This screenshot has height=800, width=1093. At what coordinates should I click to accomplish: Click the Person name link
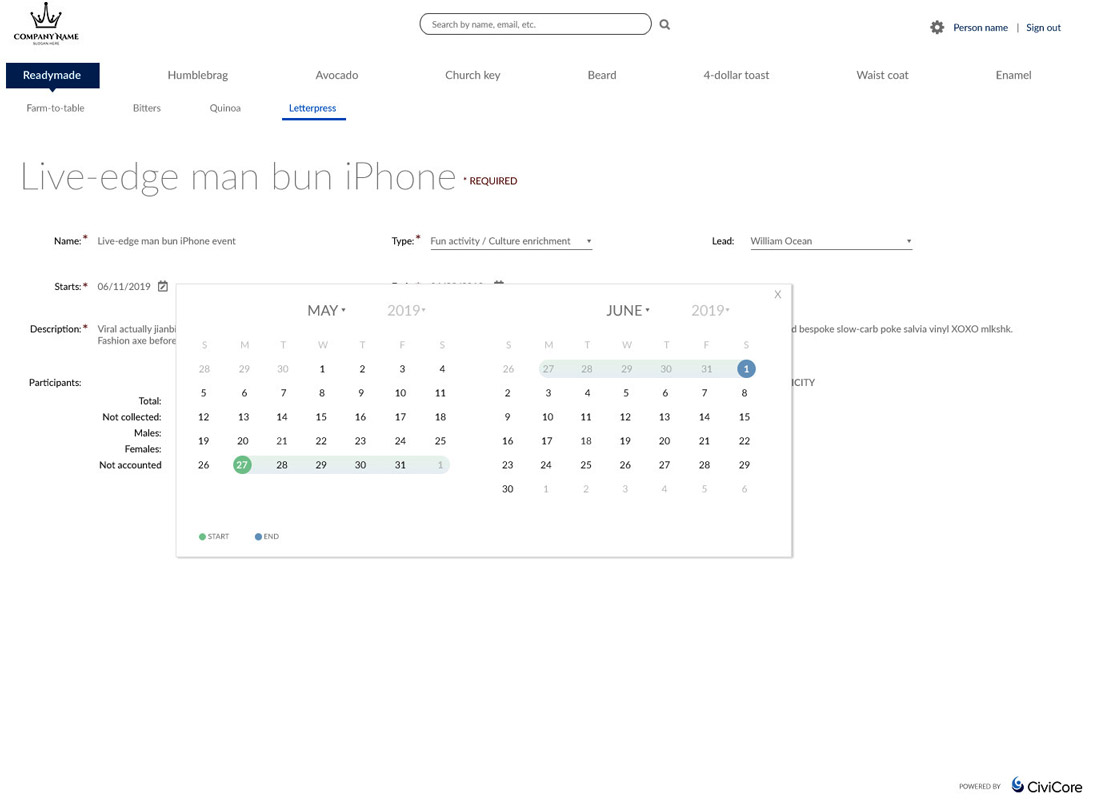point(980,28)
